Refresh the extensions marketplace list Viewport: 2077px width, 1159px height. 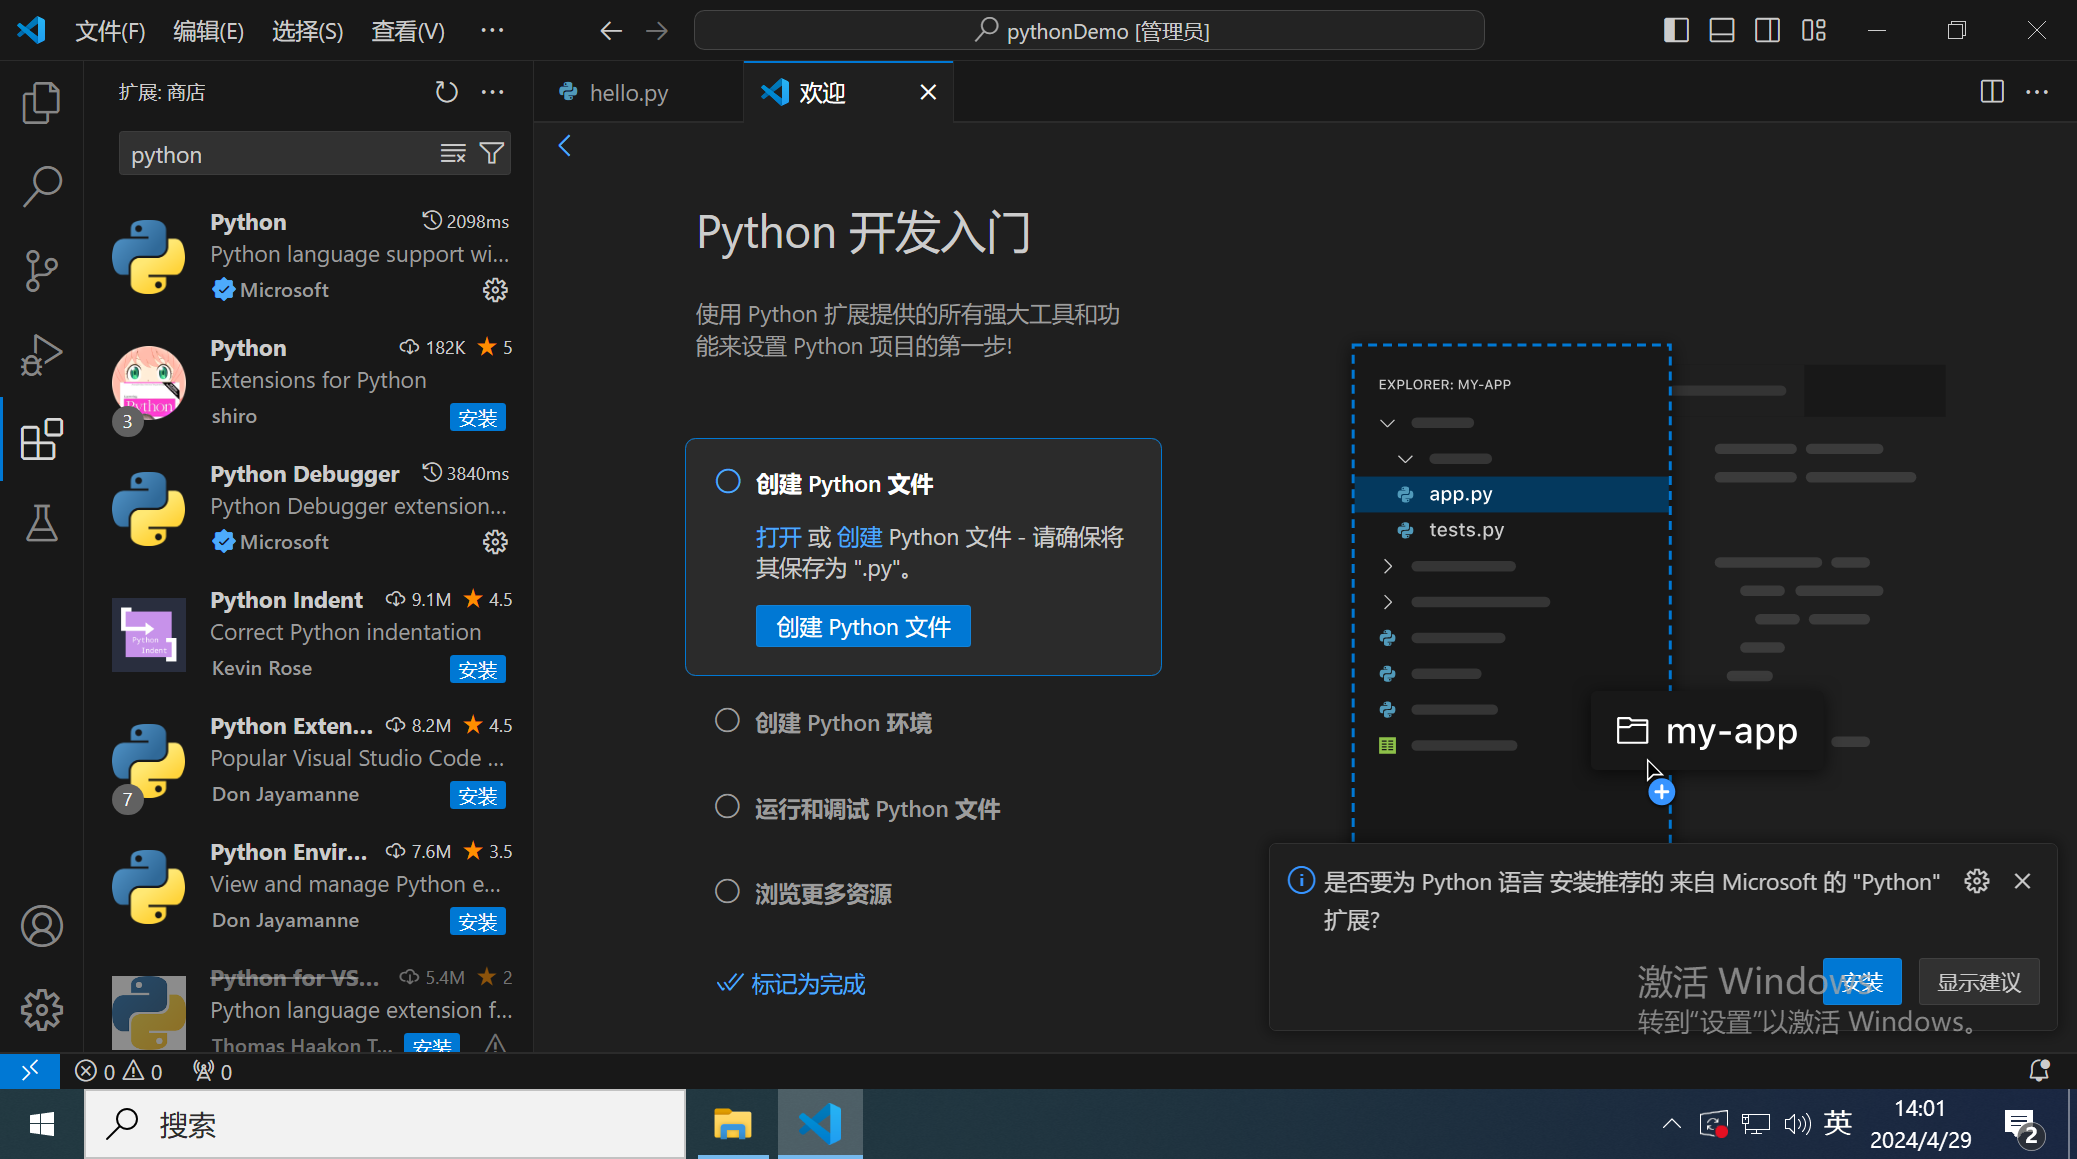click(446, 92)
